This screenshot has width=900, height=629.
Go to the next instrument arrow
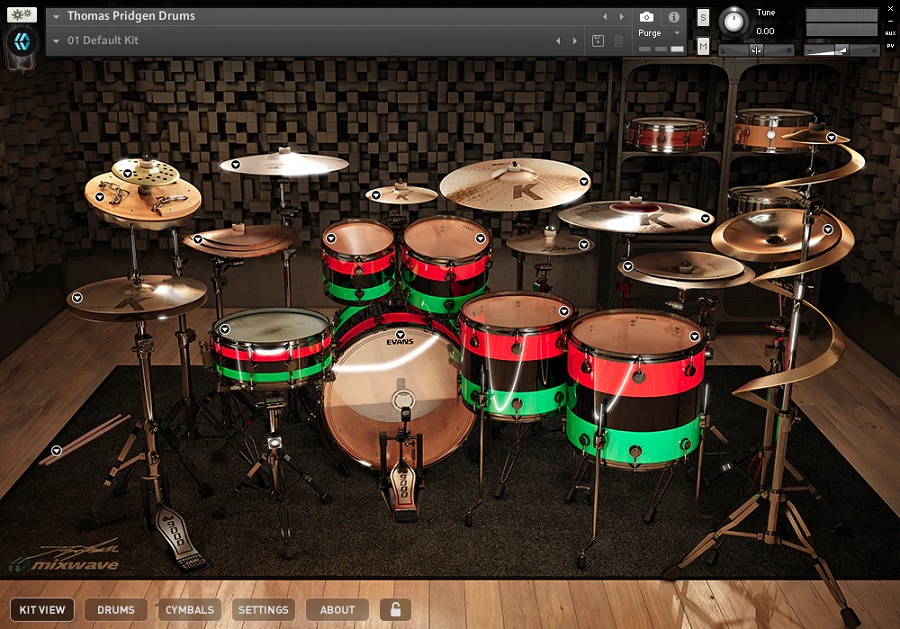(622, 17)
